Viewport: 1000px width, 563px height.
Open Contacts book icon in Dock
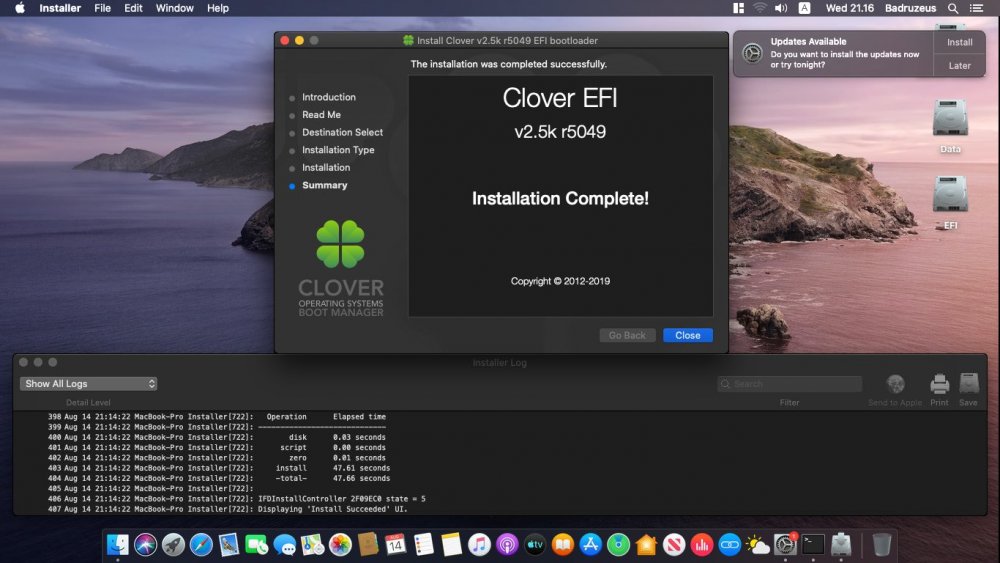[368, 545]
